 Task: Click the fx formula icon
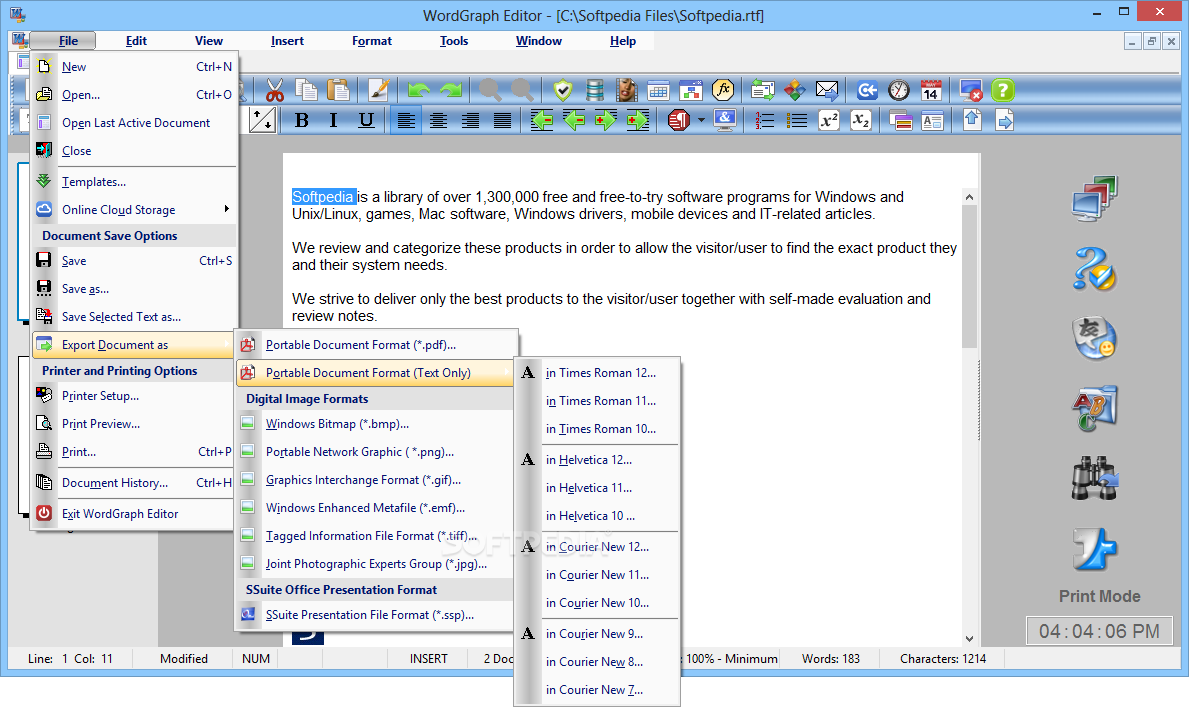(723, 90)
